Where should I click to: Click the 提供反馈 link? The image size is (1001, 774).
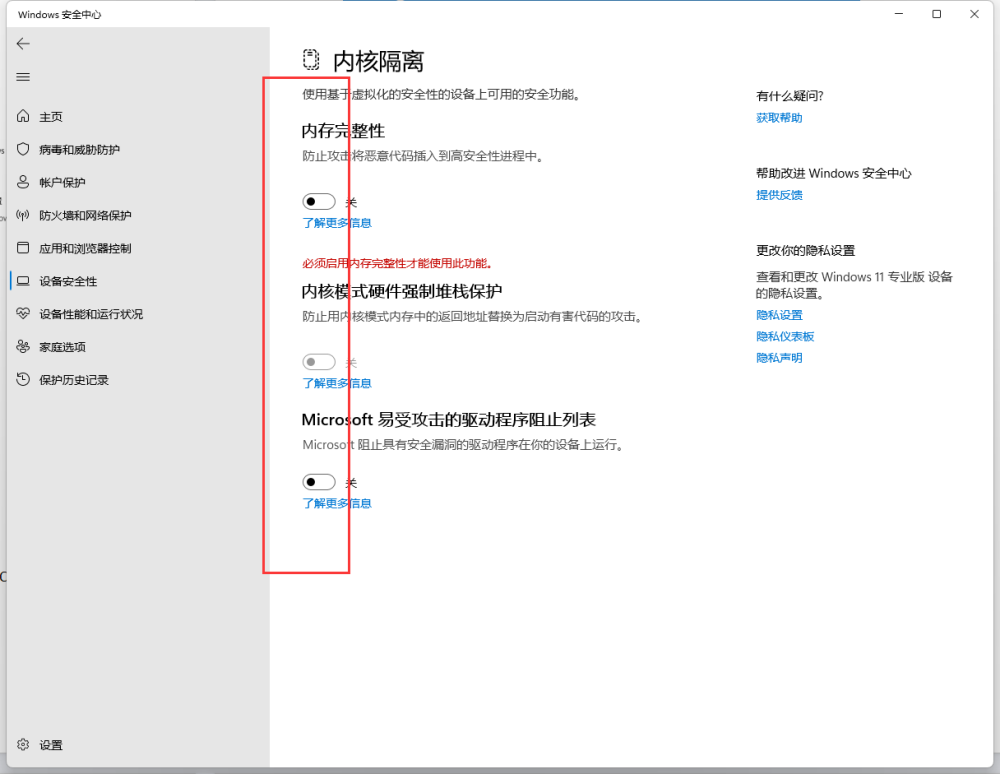[x=779, y=195]
